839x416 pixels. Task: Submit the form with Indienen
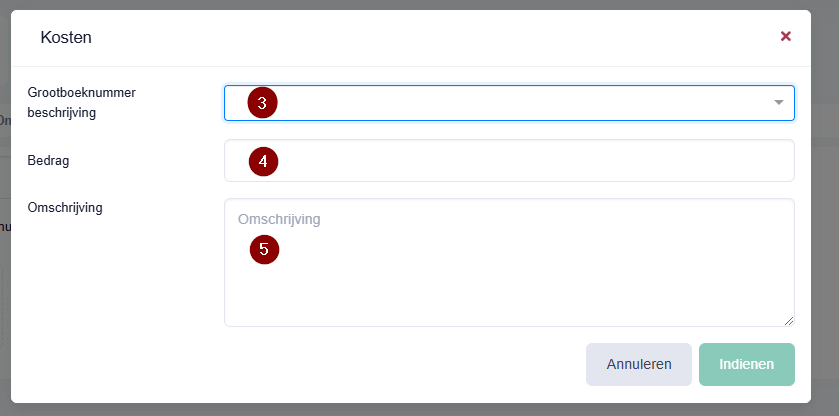[746, 365]
